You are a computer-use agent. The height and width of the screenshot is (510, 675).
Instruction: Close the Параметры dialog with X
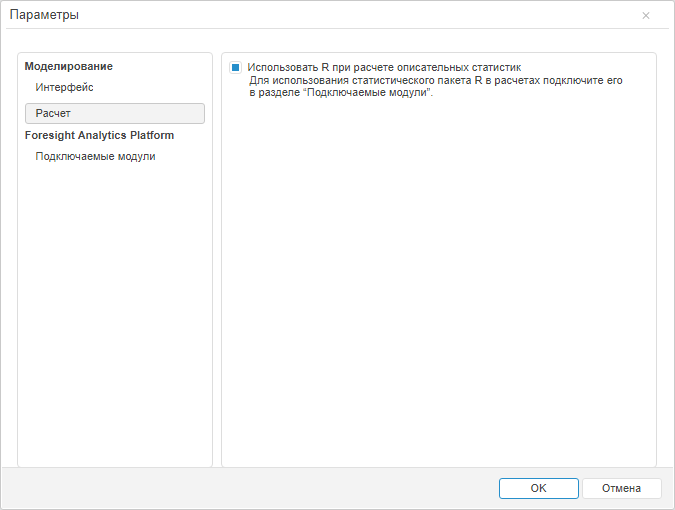point(646,15)
